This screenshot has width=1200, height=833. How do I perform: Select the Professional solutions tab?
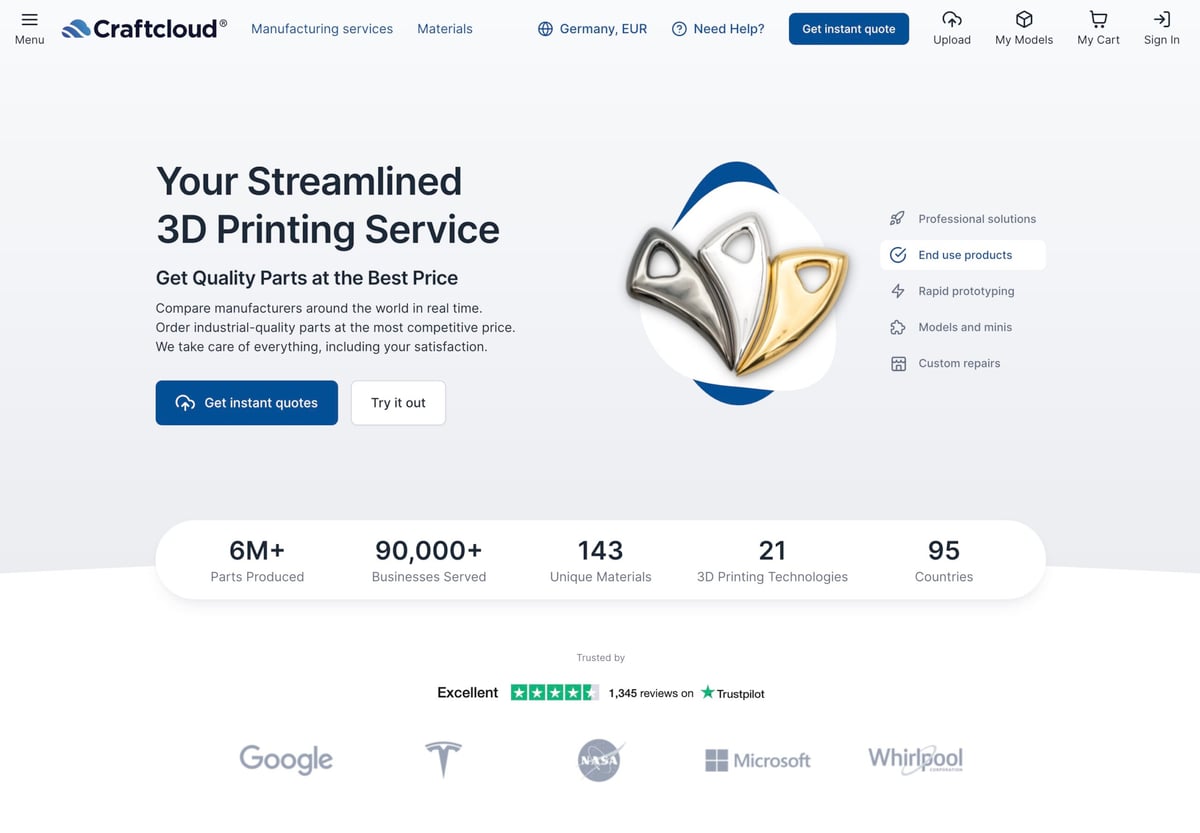click(963, 219)
